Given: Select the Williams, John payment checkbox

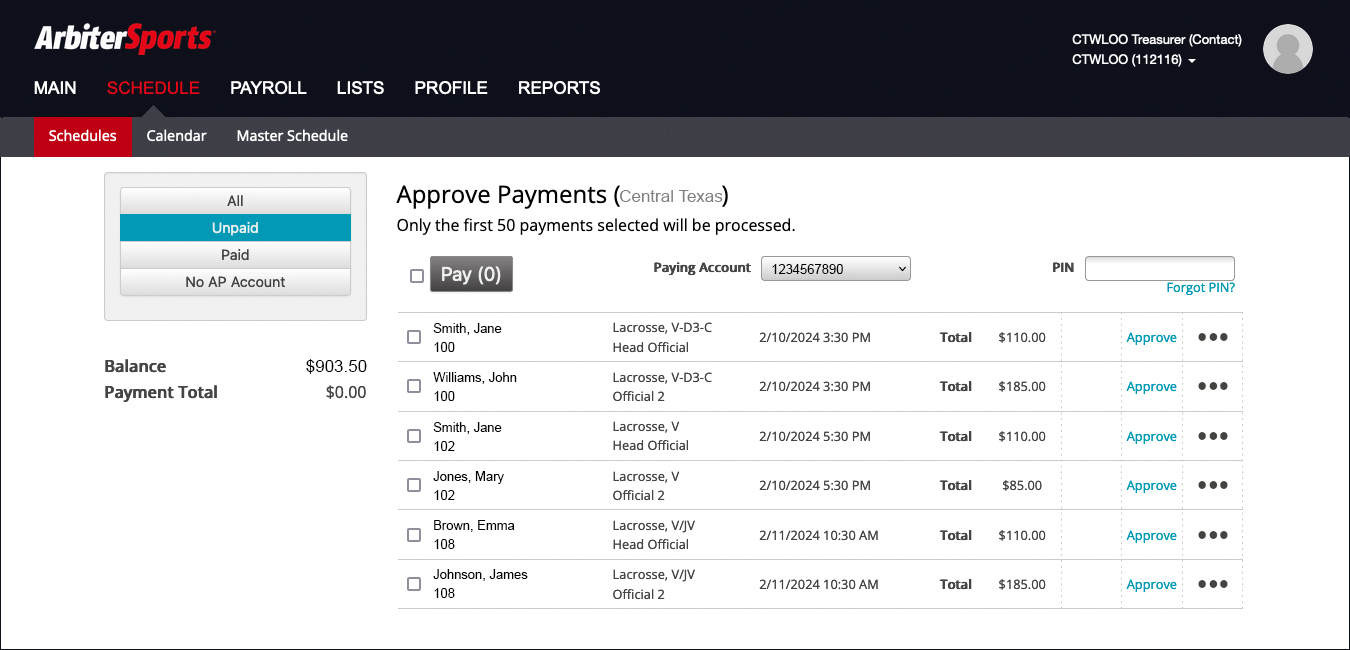Looking at the screenshot, I should [x=414, y=387].
